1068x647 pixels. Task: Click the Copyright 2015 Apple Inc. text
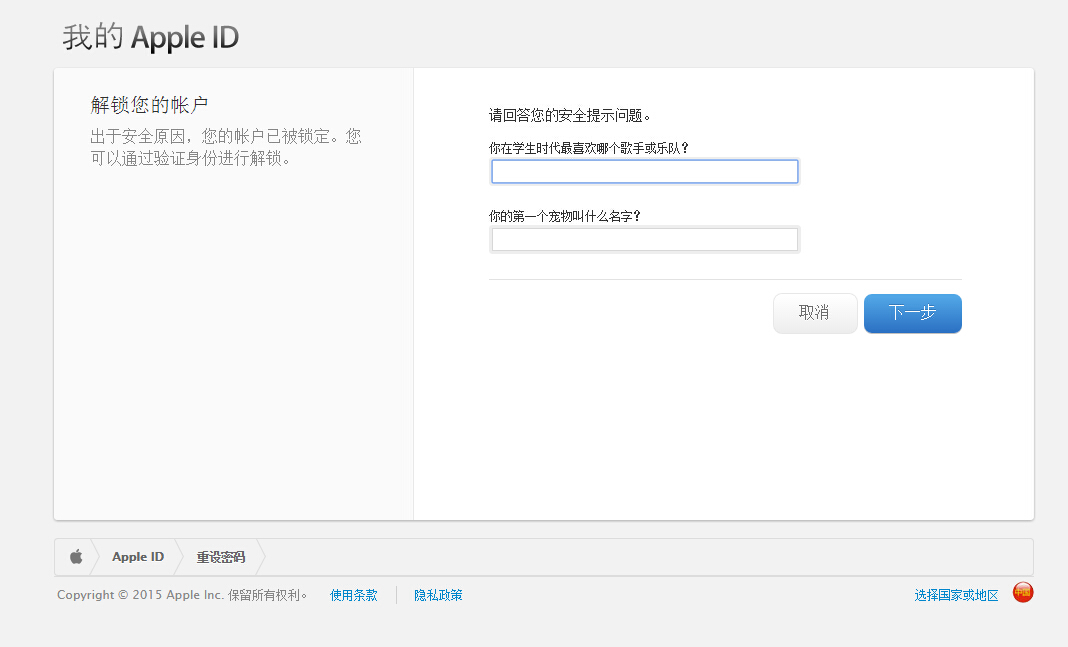pos(182,595)
